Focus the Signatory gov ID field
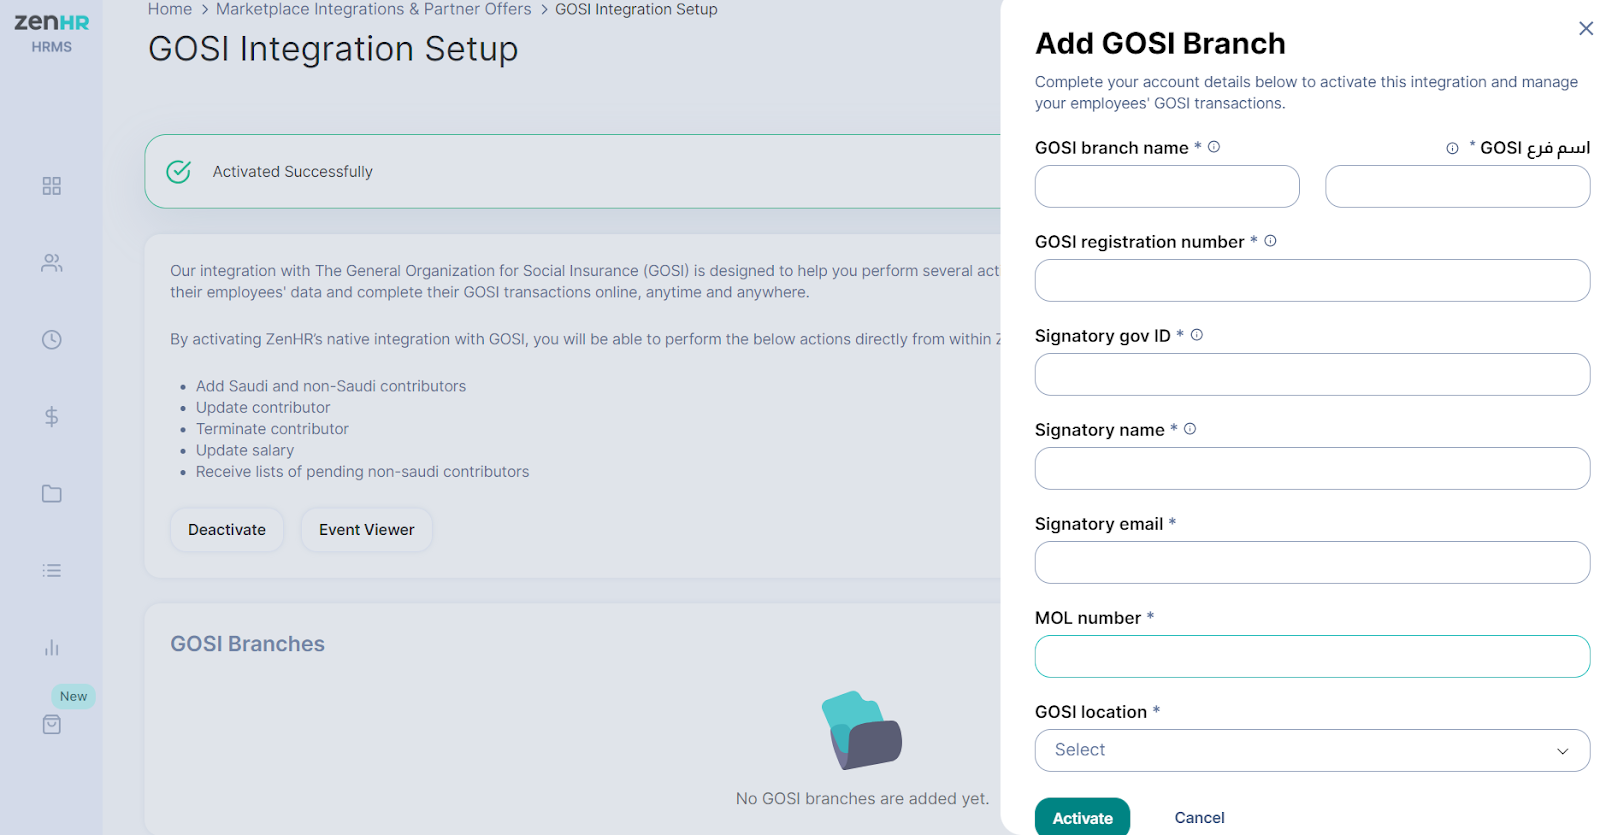This screenshot has width=1600, height=835. [x=1312, y=374]
